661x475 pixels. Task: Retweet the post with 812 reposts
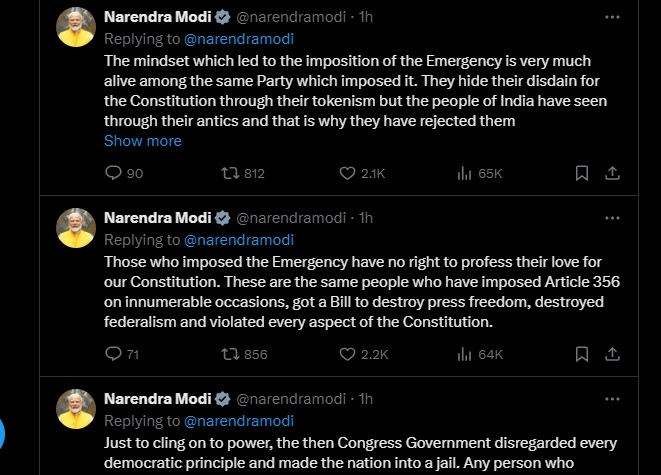(228, 173)
